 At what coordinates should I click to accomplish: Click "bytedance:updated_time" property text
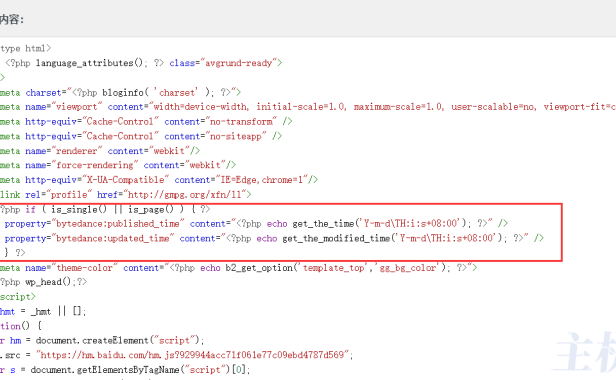click(x=113, y=239)
